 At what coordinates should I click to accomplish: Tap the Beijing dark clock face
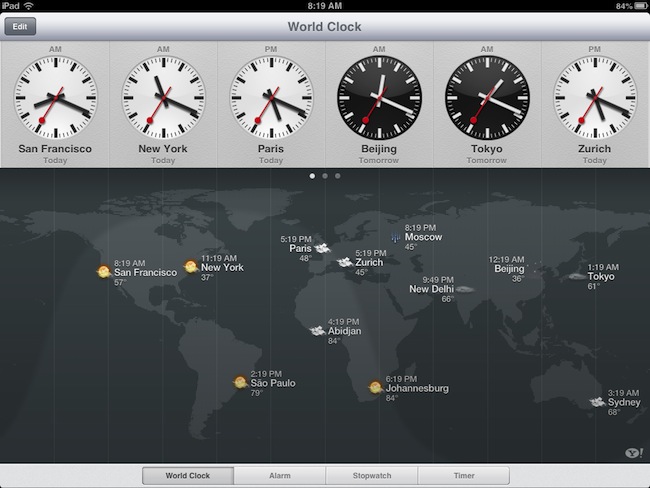[x=379, y=98]
